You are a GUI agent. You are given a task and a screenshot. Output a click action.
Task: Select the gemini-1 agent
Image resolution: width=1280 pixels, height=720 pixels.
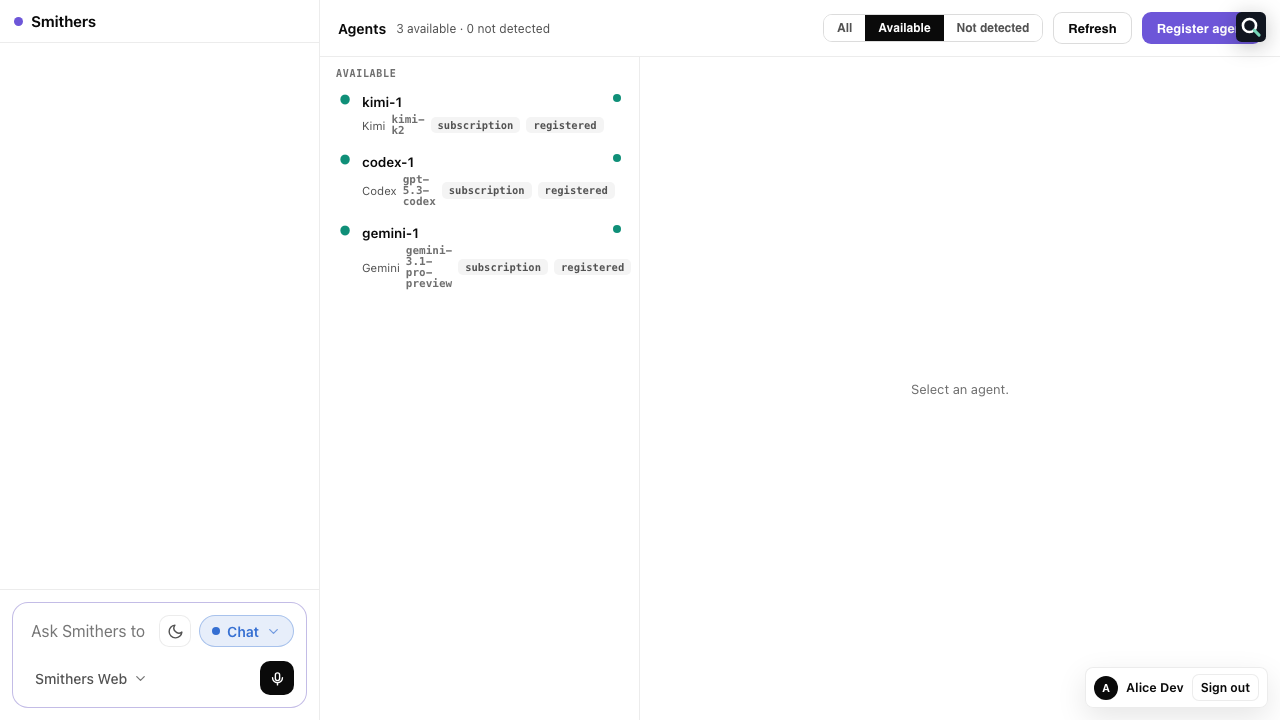(479, 256)
